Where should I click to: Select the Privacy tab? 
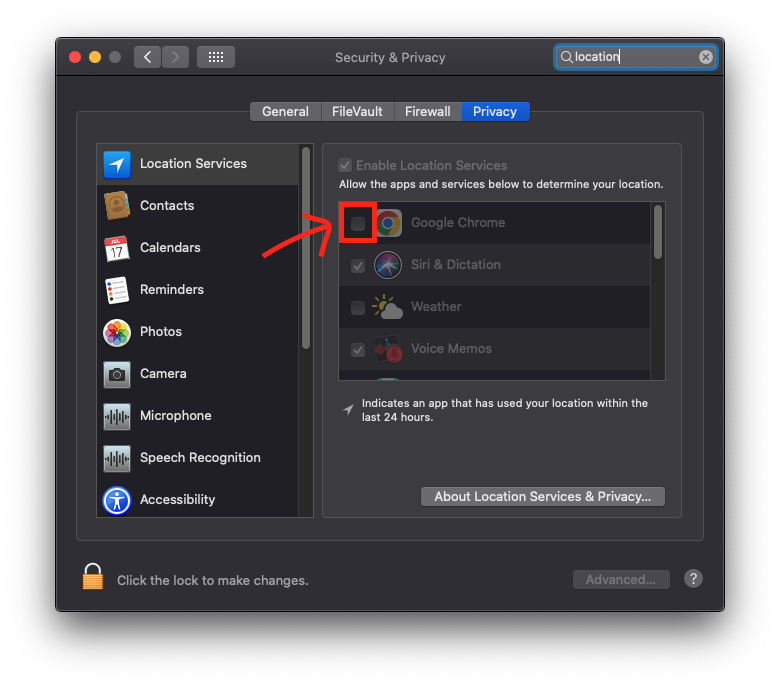495,111
